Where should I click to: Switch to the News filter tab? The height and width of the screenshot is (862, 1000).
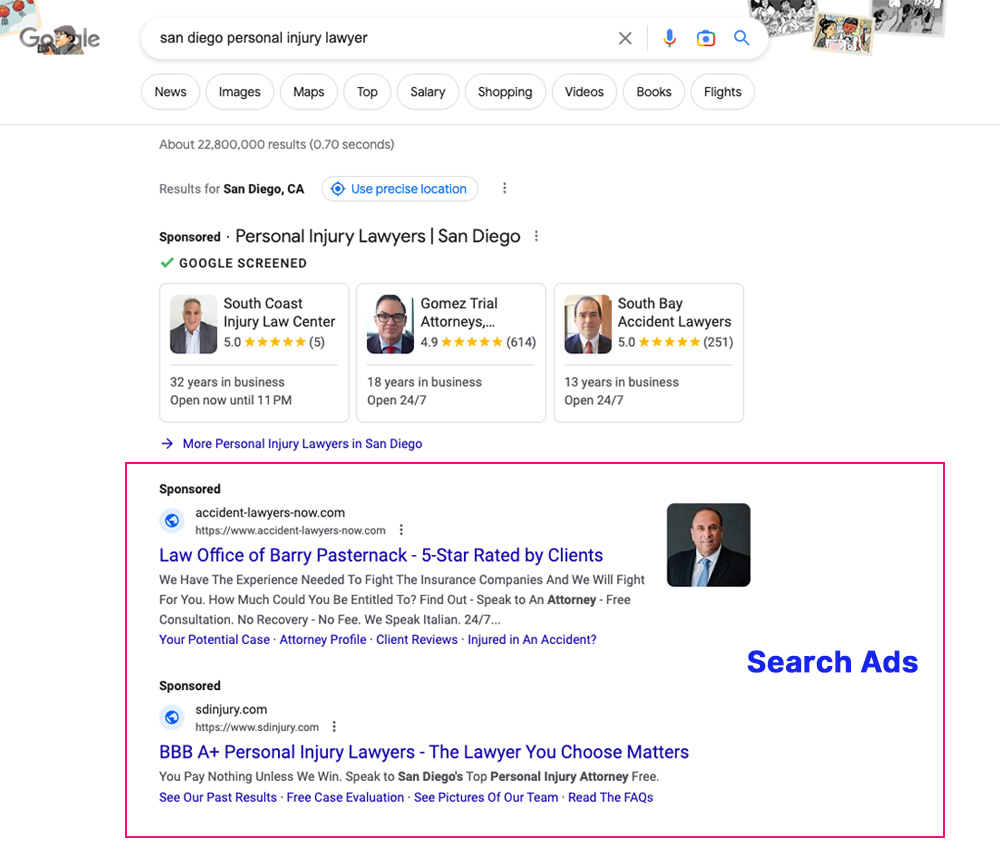coord(170,92)
